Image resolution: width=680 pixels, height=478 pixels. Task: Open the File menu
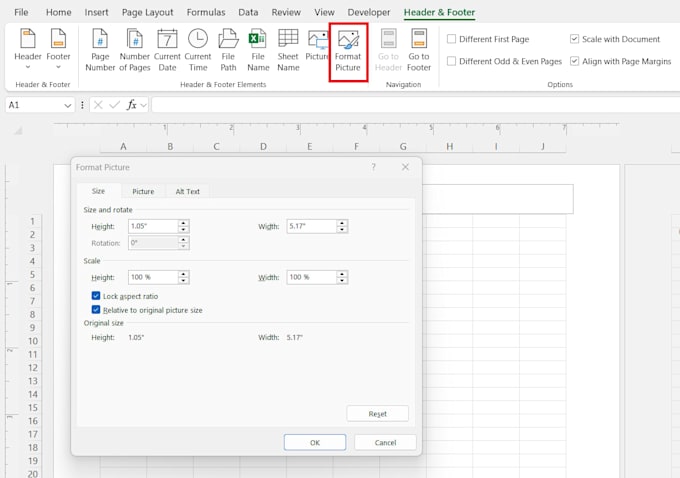21,12
